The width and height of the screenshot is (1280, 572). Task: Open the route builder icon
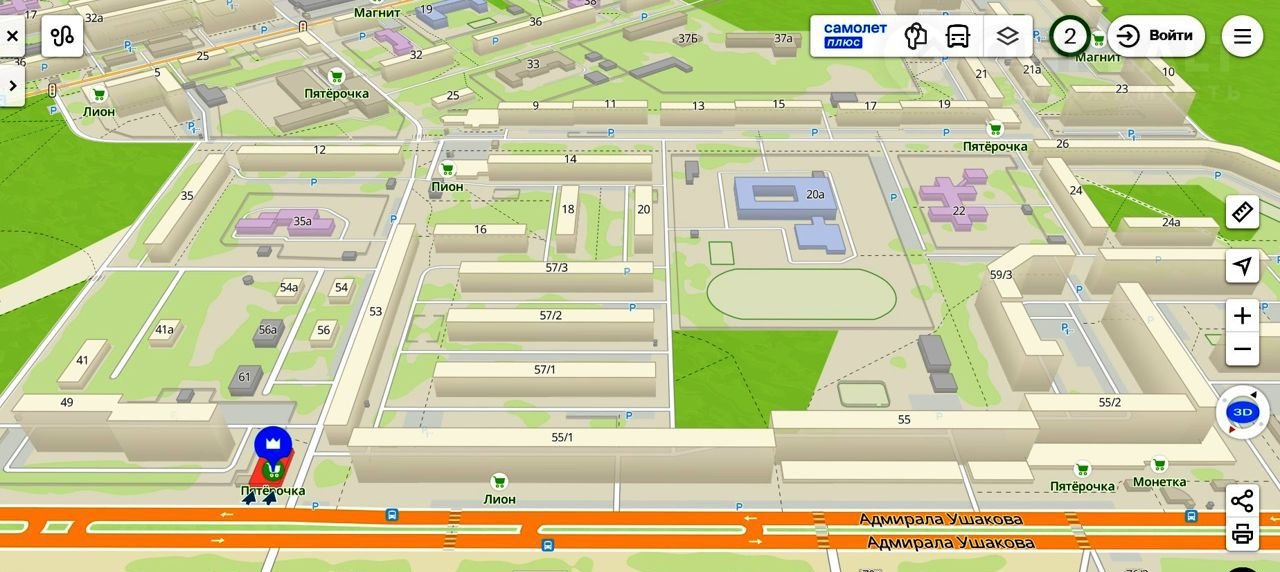tap(62, 36)
